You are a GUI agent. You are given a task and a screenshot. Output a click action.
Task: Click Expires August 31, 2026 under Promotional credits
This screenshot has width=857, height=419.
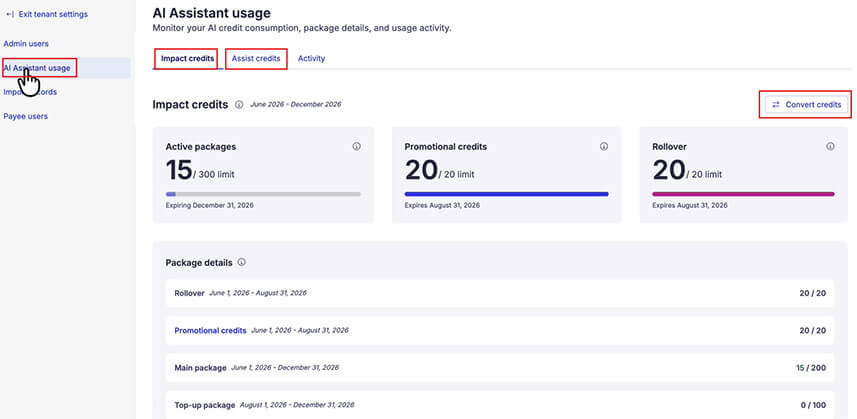coord(442,205)
